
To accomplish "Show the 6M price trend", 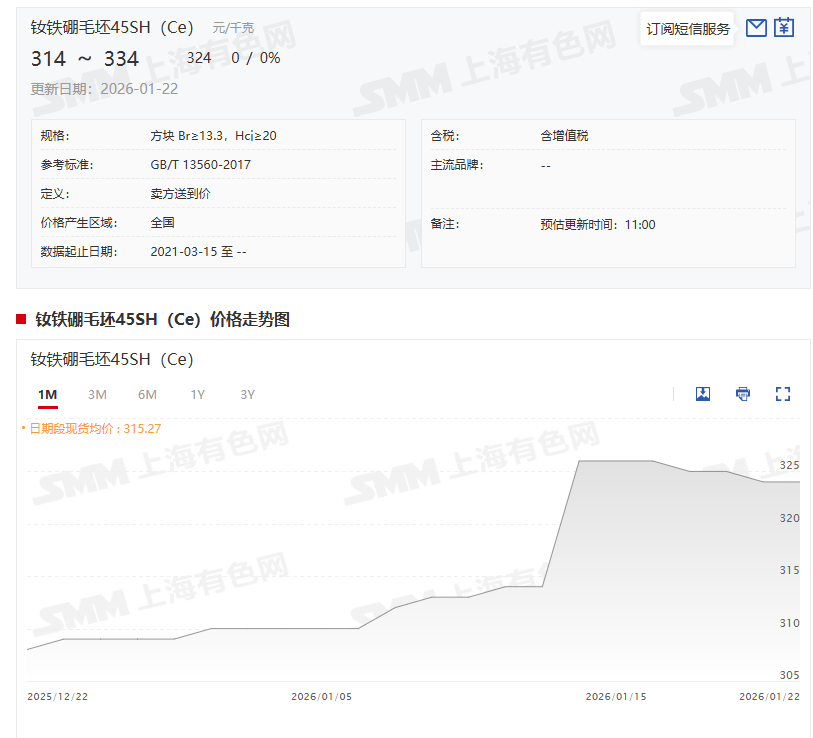I will tap(147, 395).
